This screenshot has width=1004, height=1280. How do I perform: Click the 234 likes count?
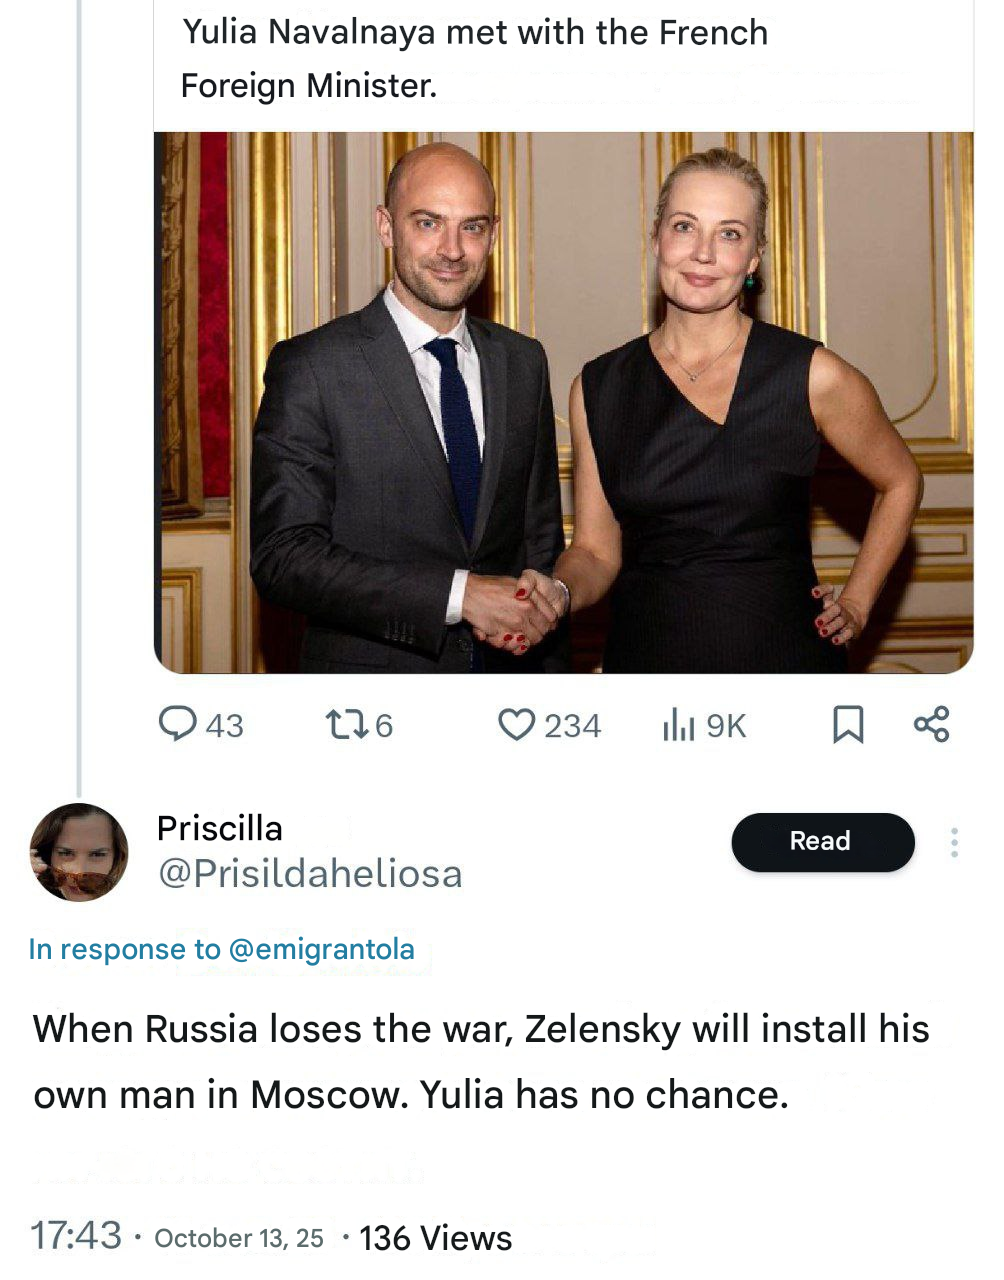572,725
